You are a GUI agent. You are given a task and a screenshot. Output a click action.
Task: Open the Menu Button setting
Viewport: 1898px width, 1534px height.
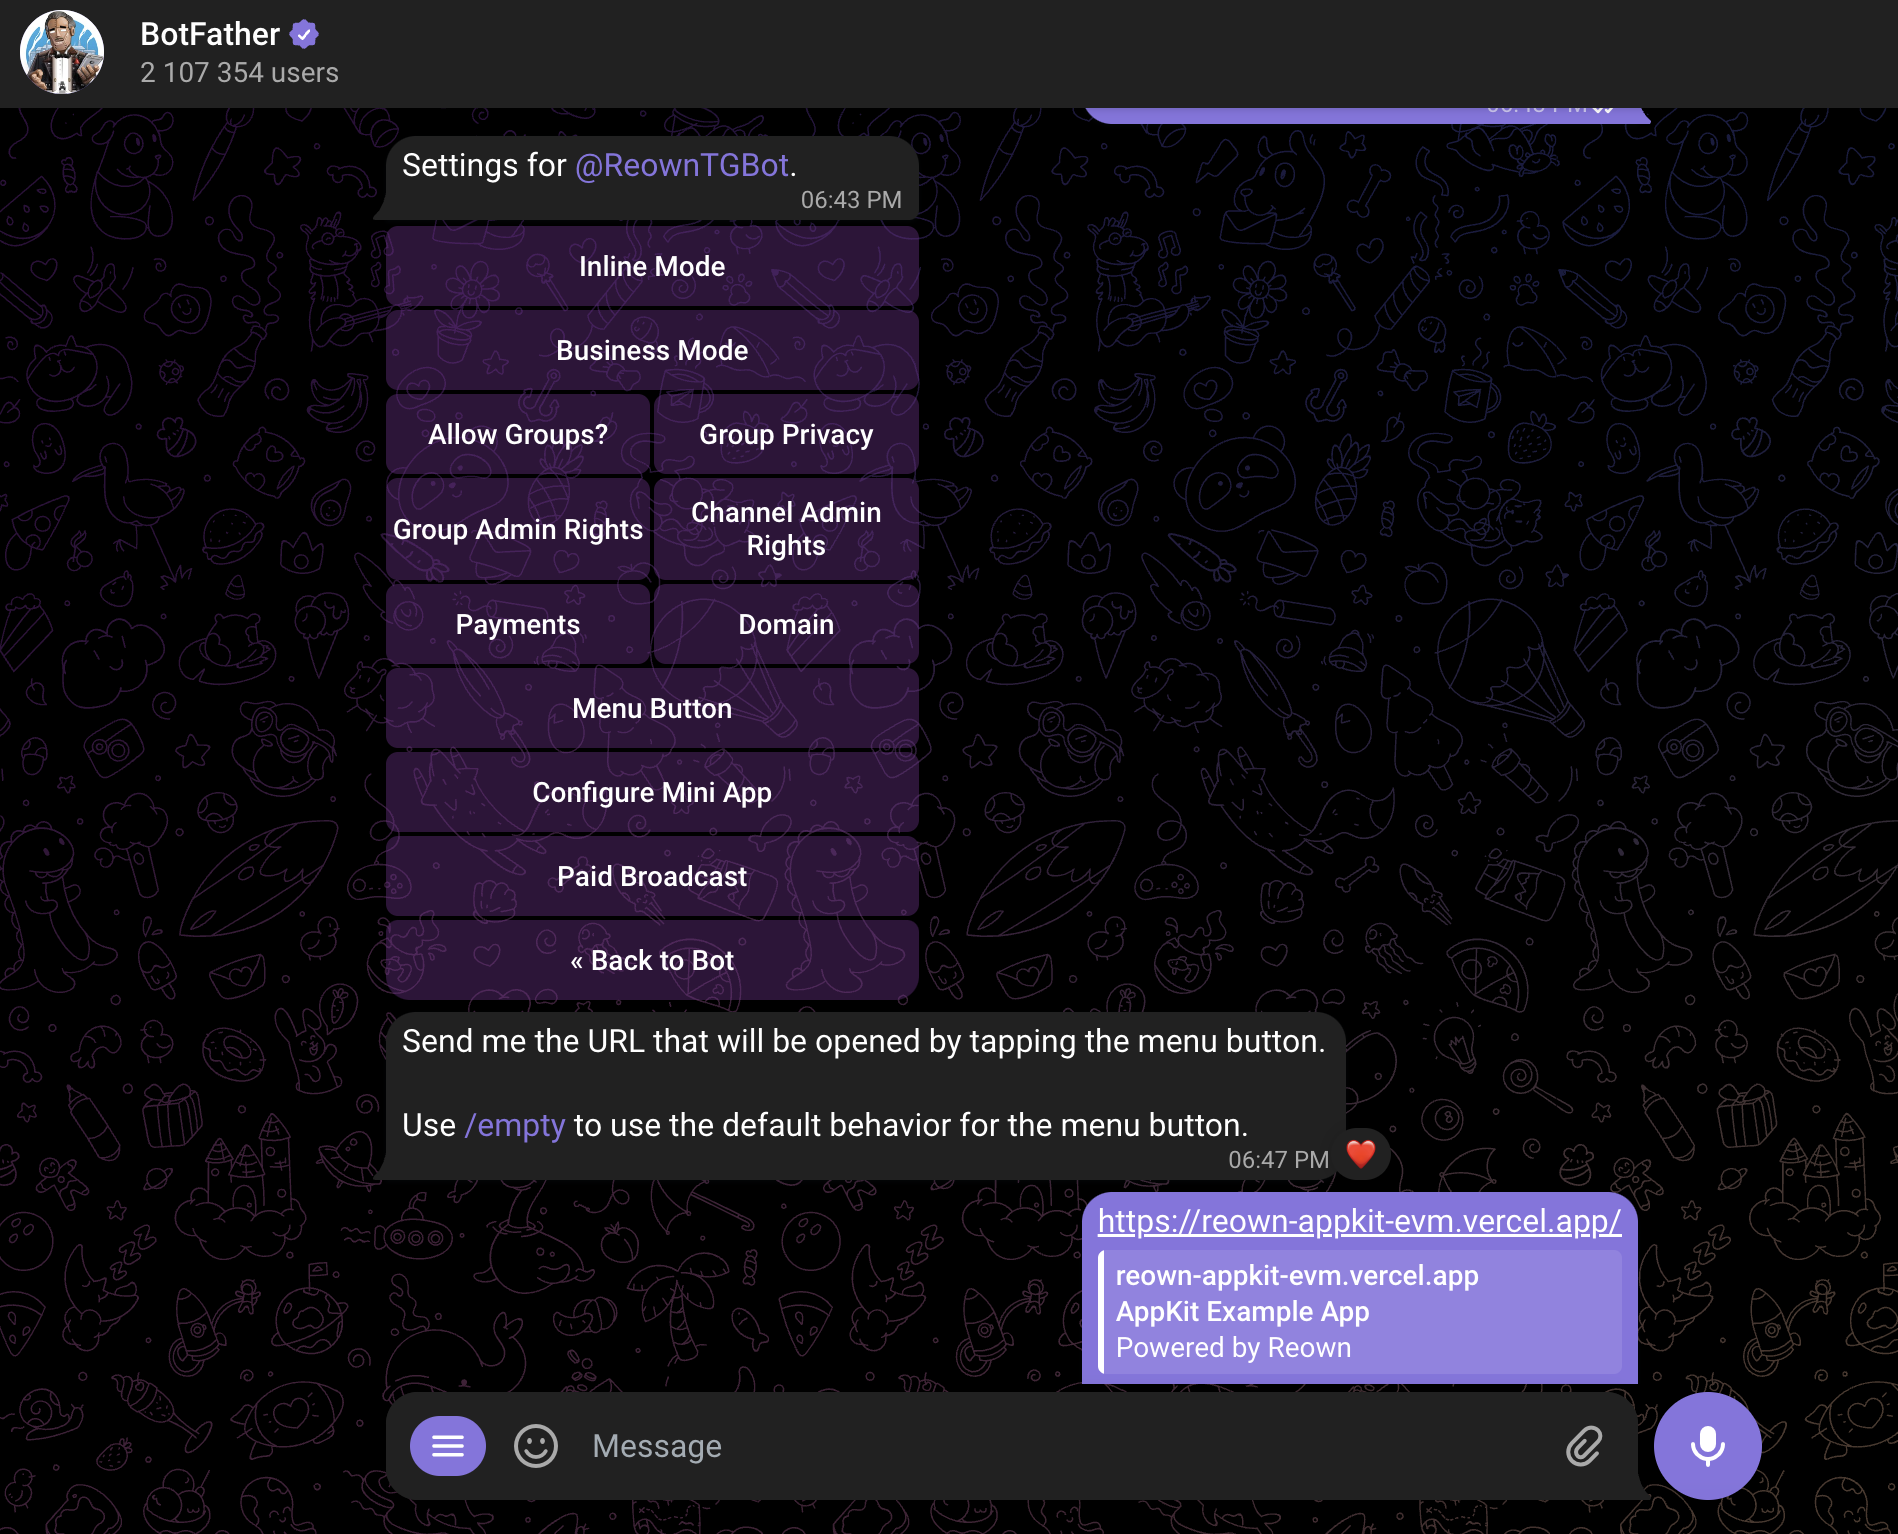[652, 708]
